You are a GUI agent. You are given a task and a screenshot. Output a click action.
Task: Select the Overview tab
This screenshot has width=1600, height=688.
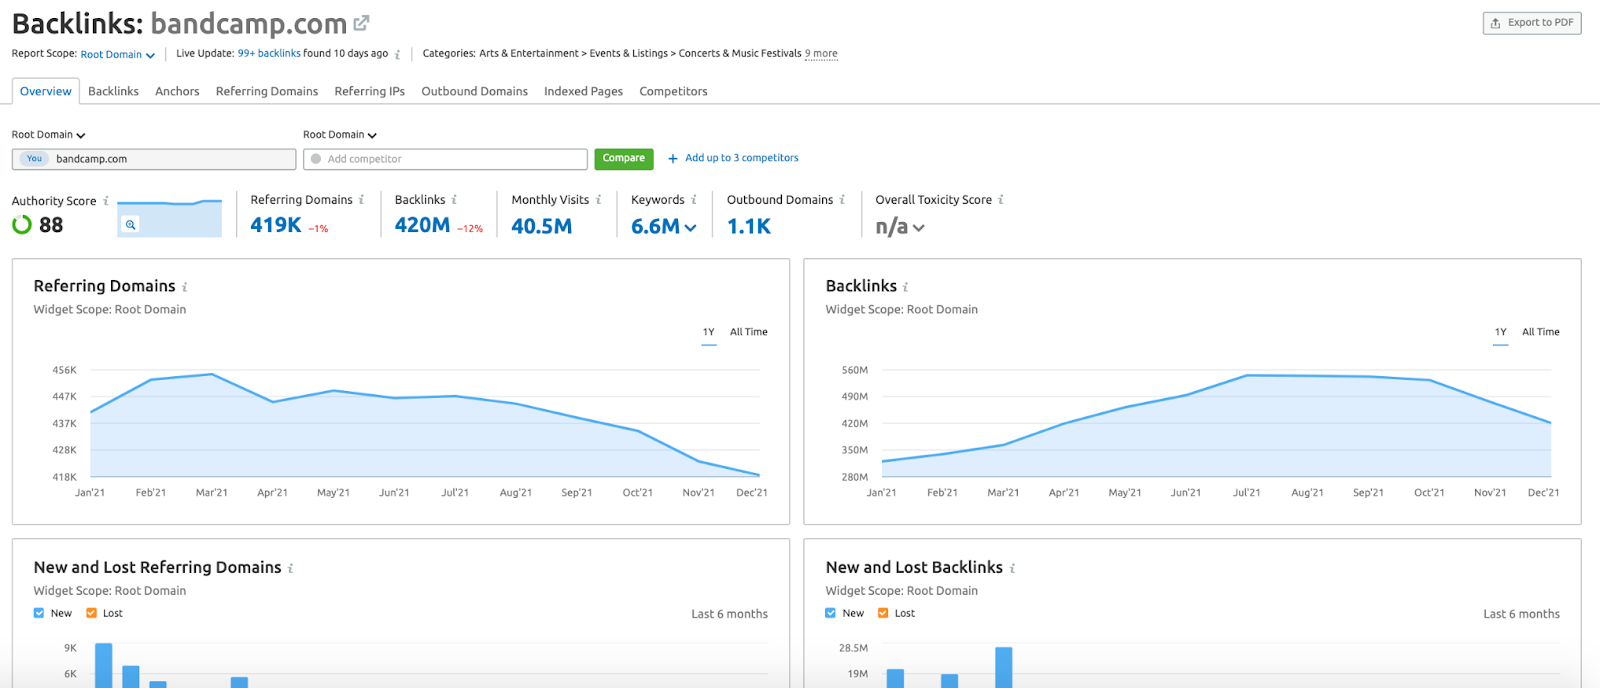46,91
